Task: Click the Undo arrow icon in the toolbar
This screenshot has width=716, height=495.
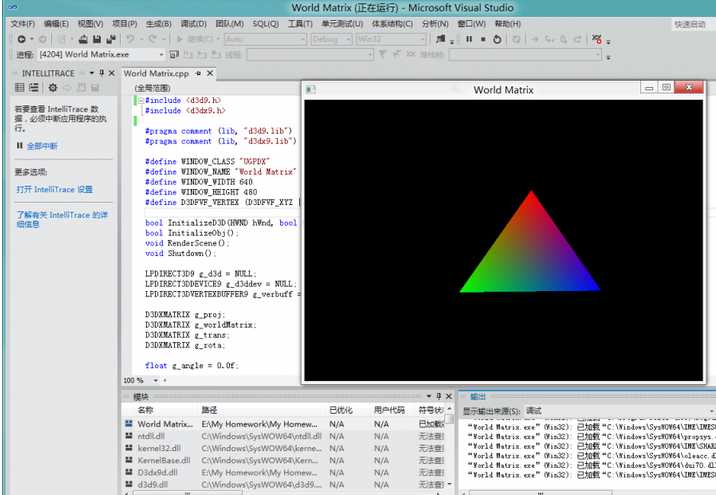Action: [129, 39]
